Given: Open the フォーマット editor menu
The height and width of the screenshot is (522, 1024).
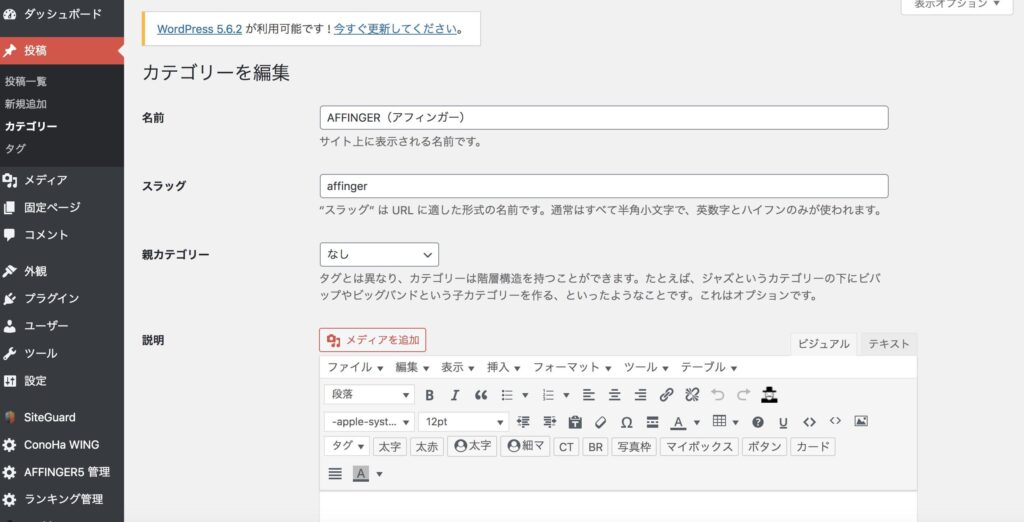Looking at the screenshot, I should (x=571, y=367).
